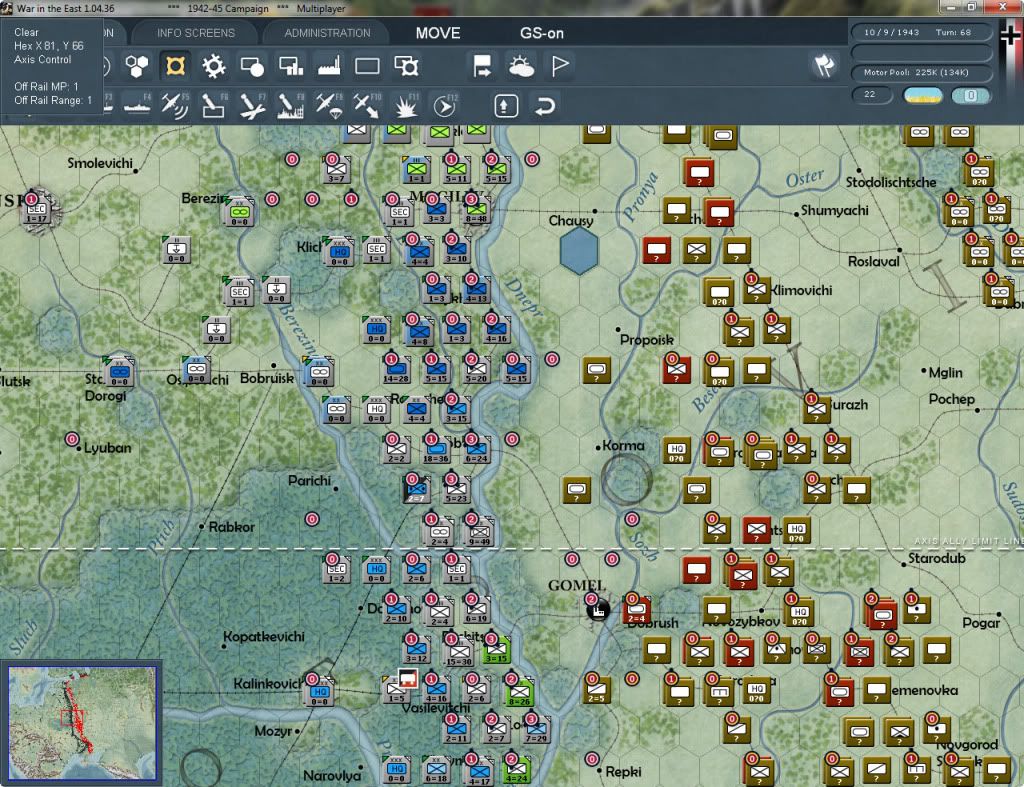The height and width of the screenshot is (787, 1024).
Task: Select the HQ unit at Kalinkovichi
Action: click(x=319, y=692)
